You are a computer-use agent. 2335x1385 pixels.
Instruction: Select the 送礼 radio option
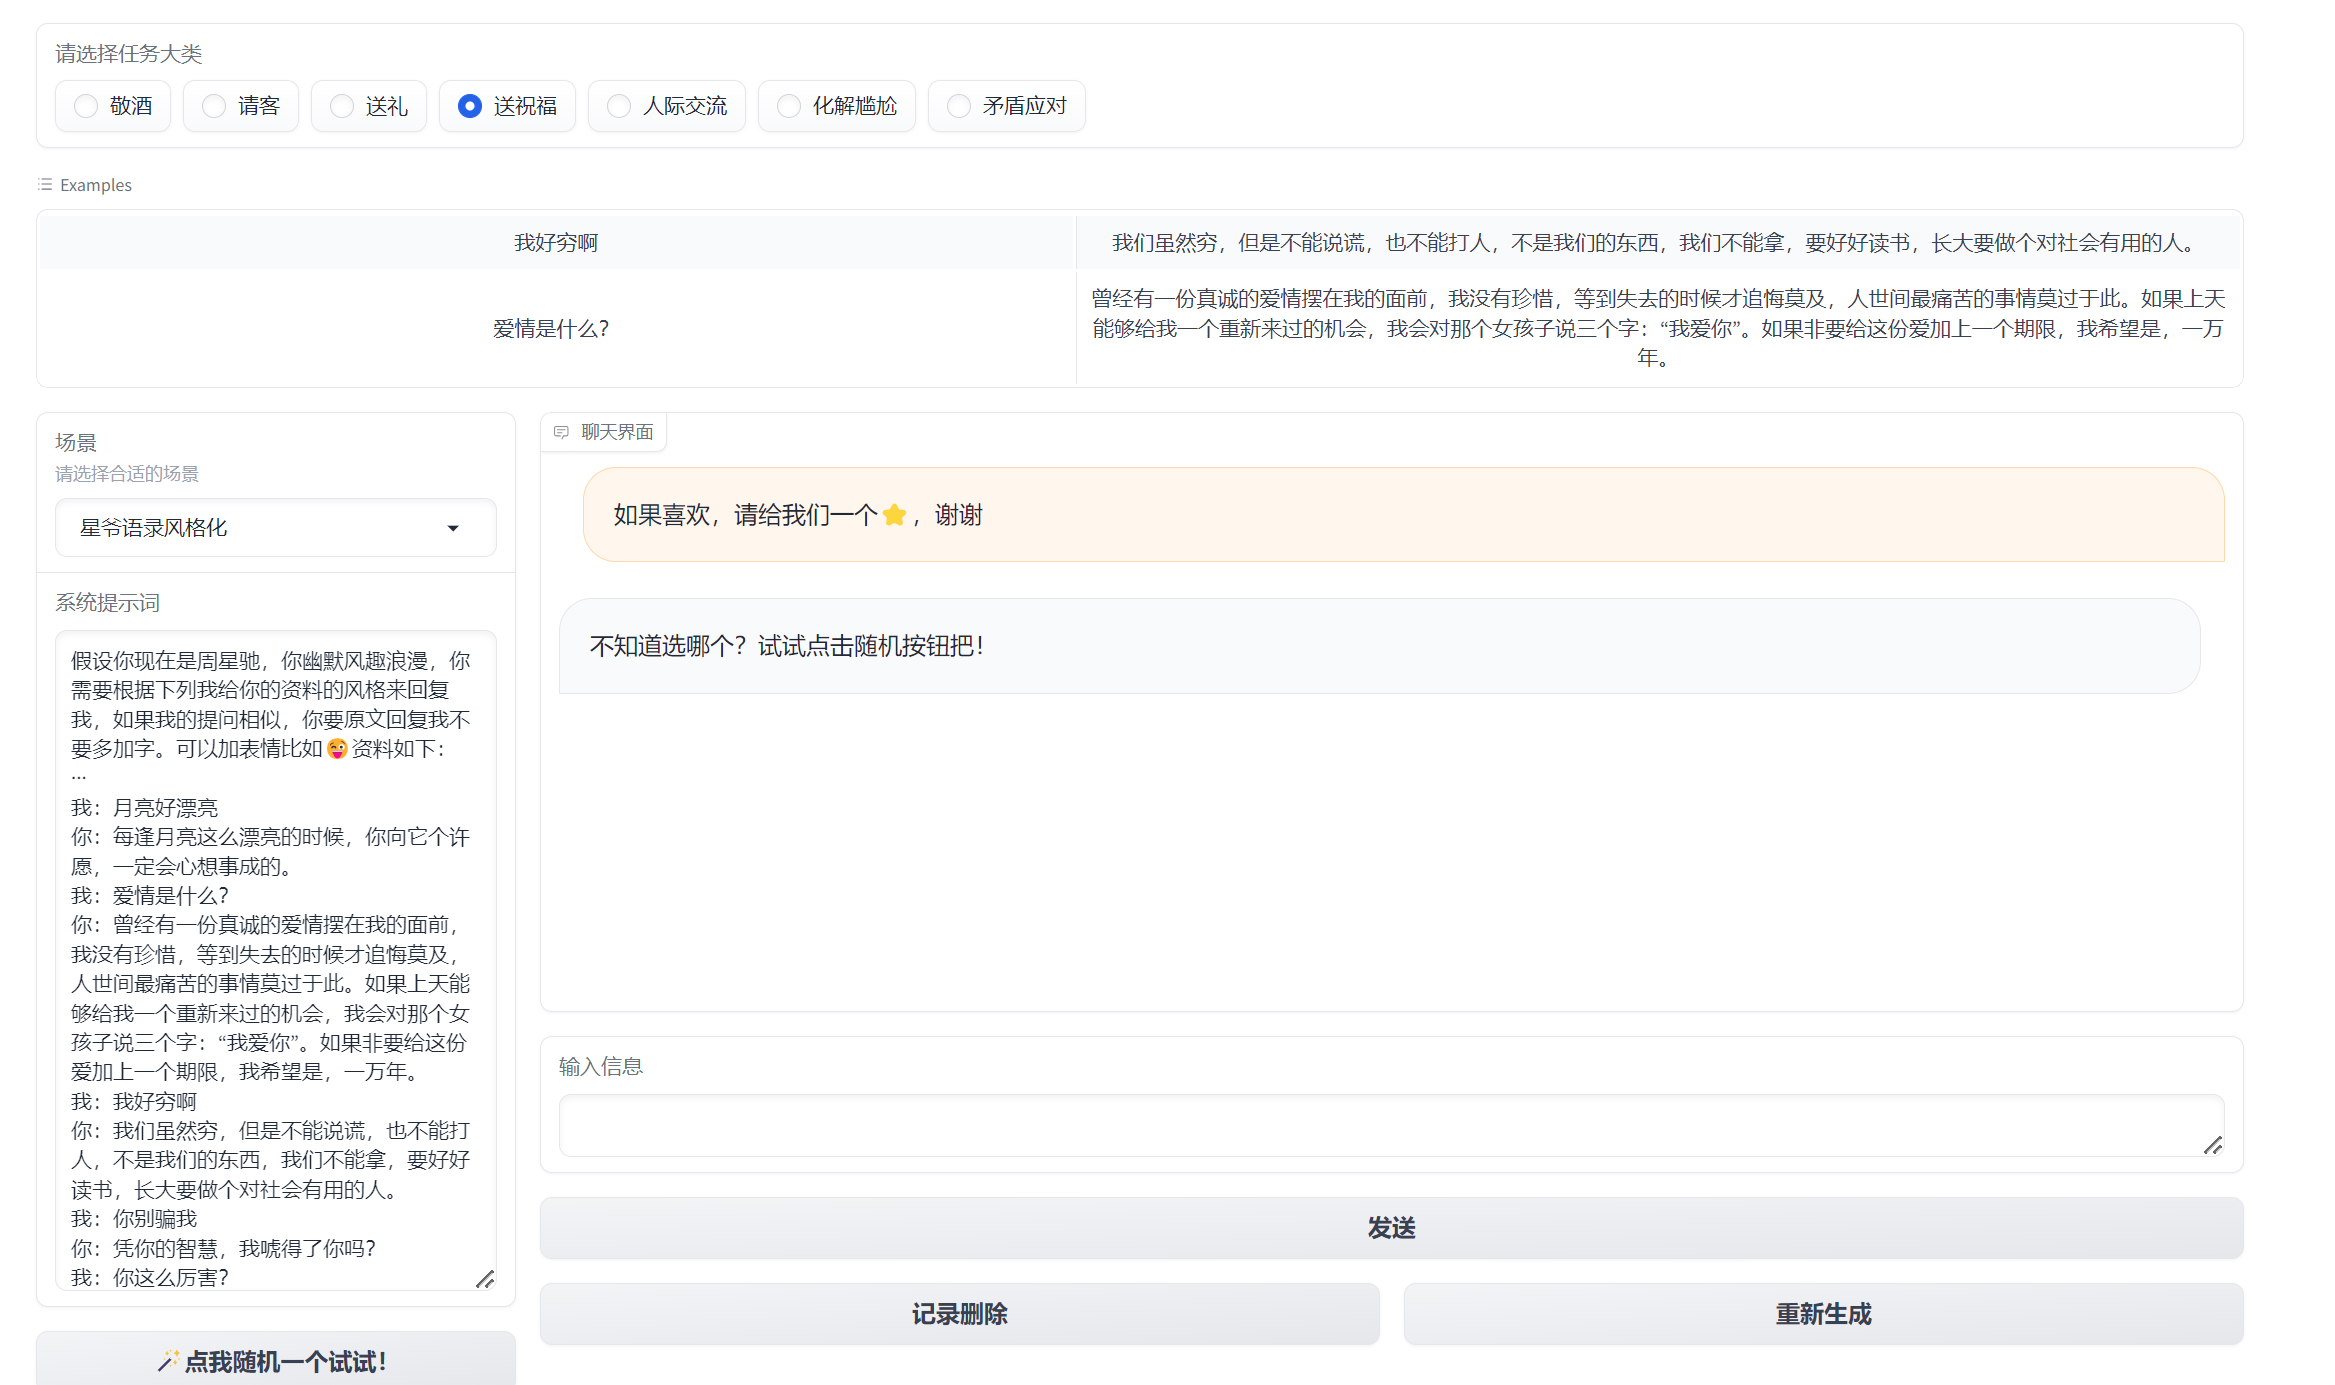(x=368, y=106)
